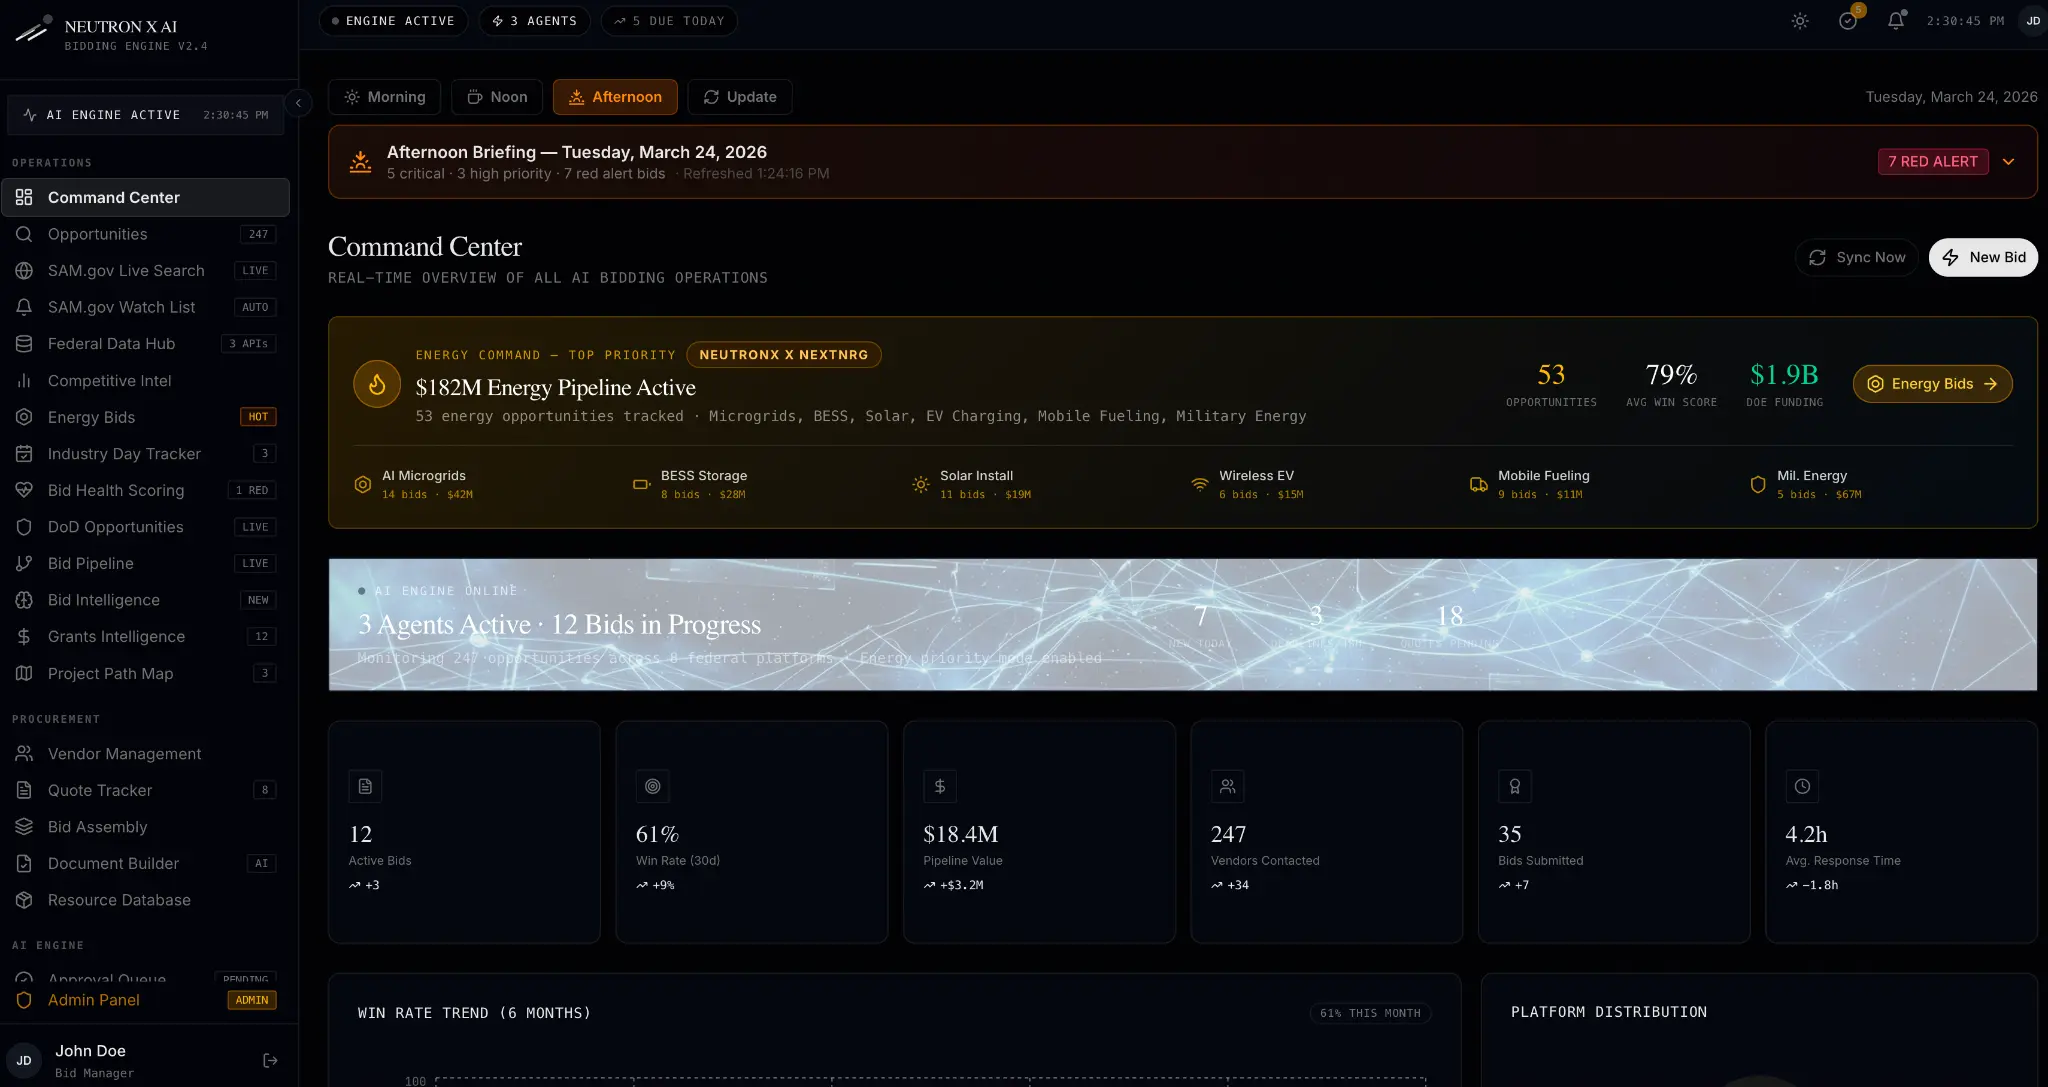The height and width of the screenshot is (1087, 2048).
Task: Open tasks checkmark icon with badge
Action: pyautogui.click(x=1848, y=21)
